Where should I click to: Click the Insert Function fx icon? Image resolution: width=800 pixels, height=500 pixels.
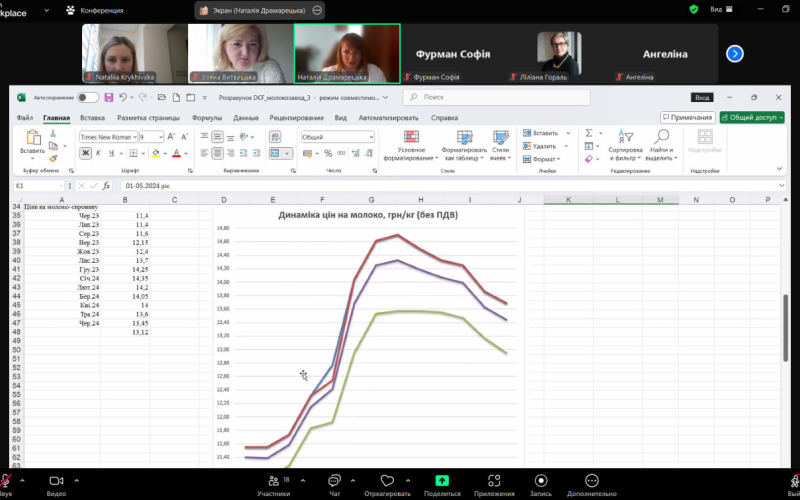click(x=106, y=186)
